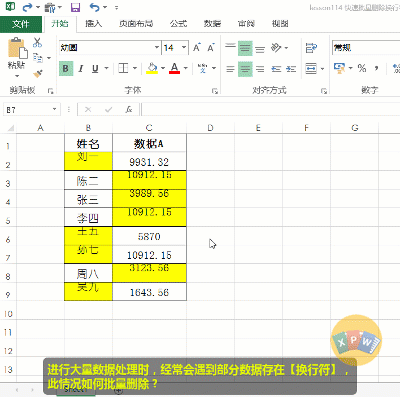Image resolution: width=400 pixels, height=397 pixels.
Task: Click the Redo icon in quick access toolbar
Action: click(x=27, y=7)
